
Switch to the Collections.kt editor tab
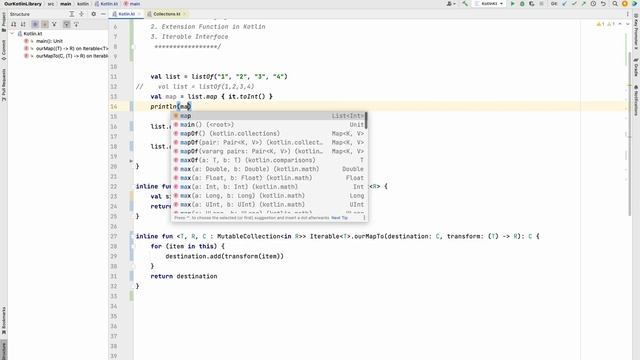click(167, 14)
